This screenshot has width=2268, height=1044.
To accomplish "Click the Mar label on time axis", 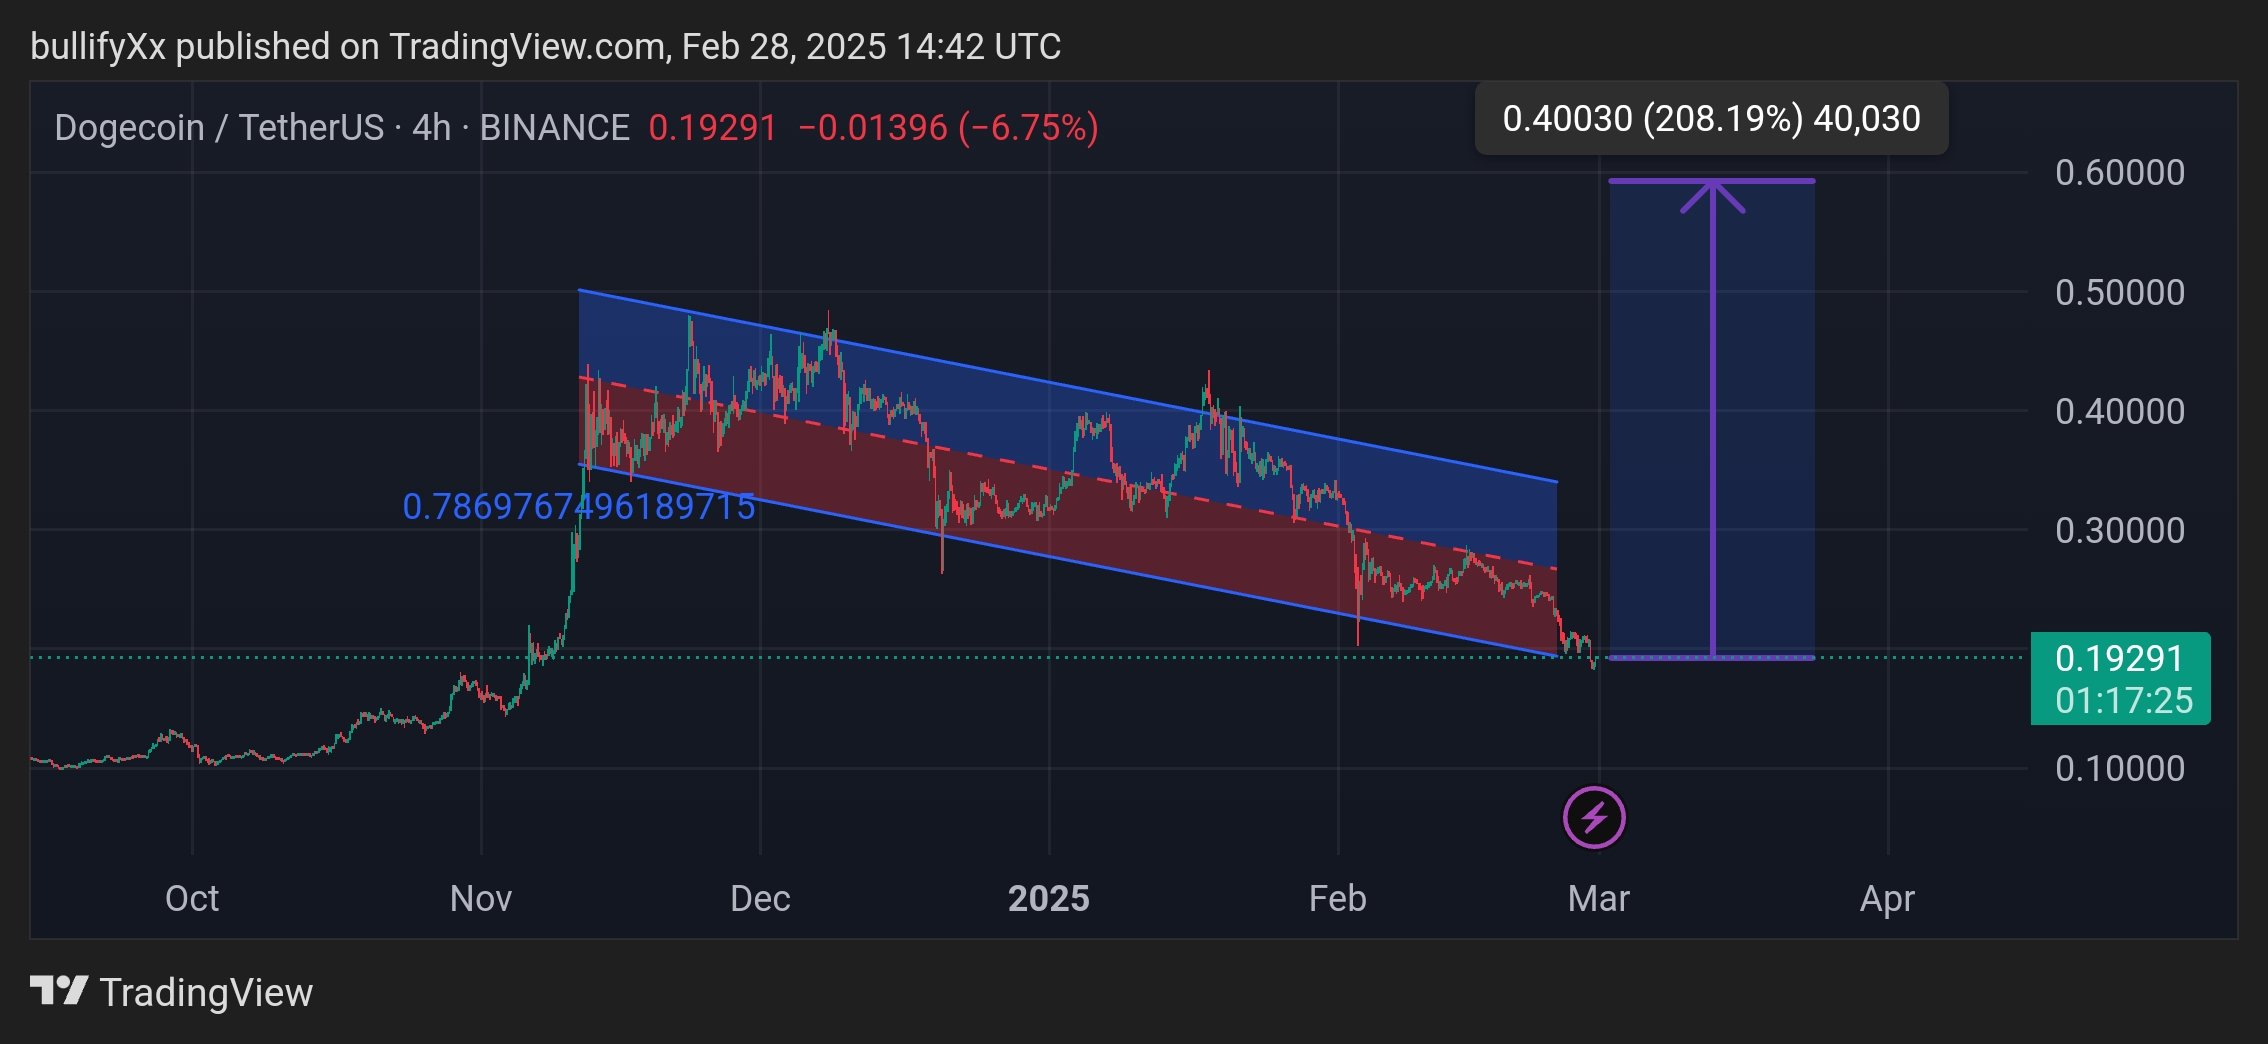I will pyautogui.click(x=1599, y=898).
